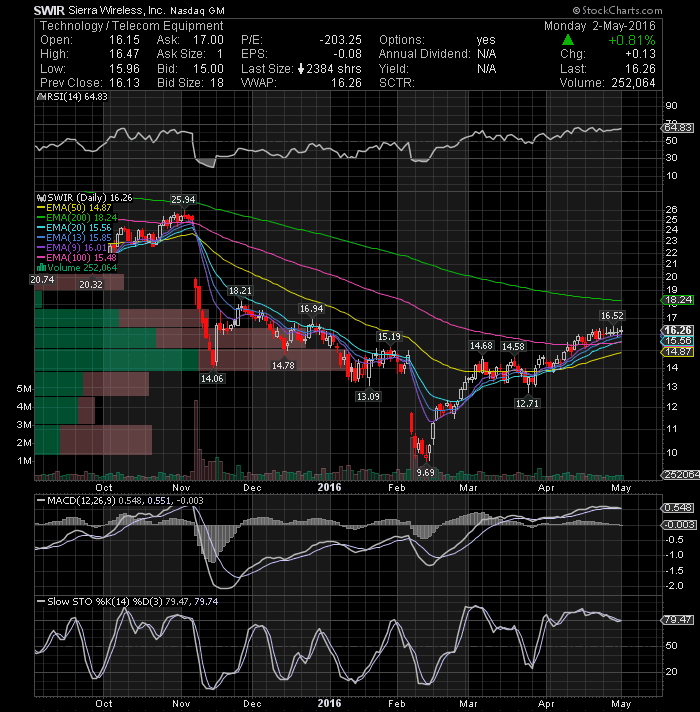This screenshot has height=712, width=700.
Task: Click the Sierra Wireless, Inc. company name
Action: pos(117,10)
